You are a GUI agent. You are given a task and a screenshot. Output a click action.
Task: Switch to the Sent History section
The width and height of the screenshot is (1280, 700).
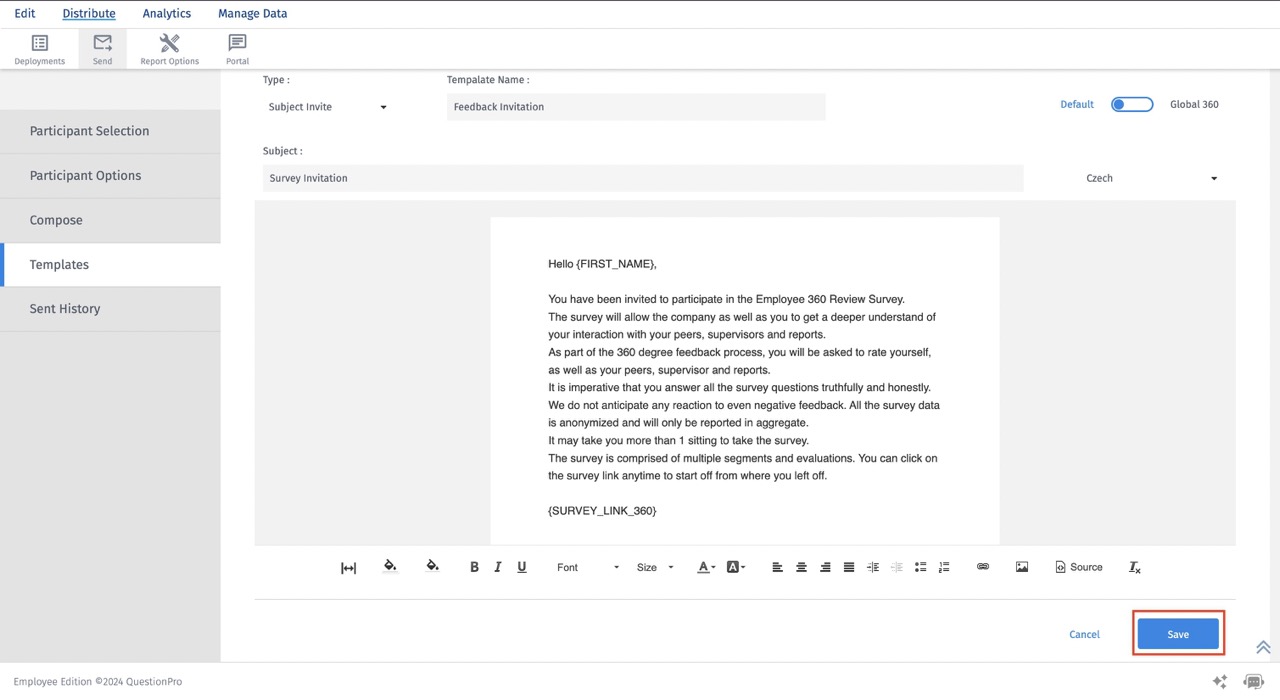pyautogui.click(x=65, y=308)
